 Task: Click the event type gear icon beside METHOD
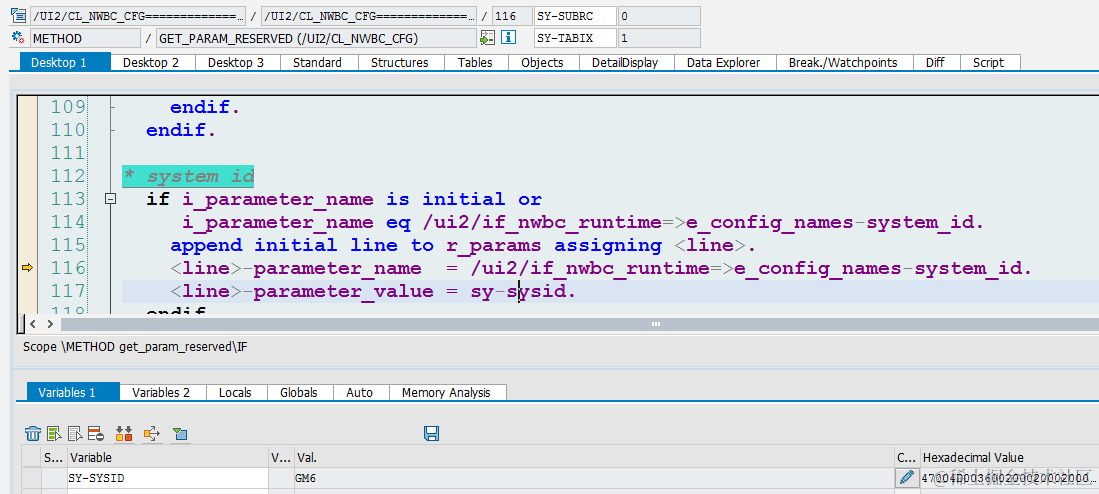(18, 38)
